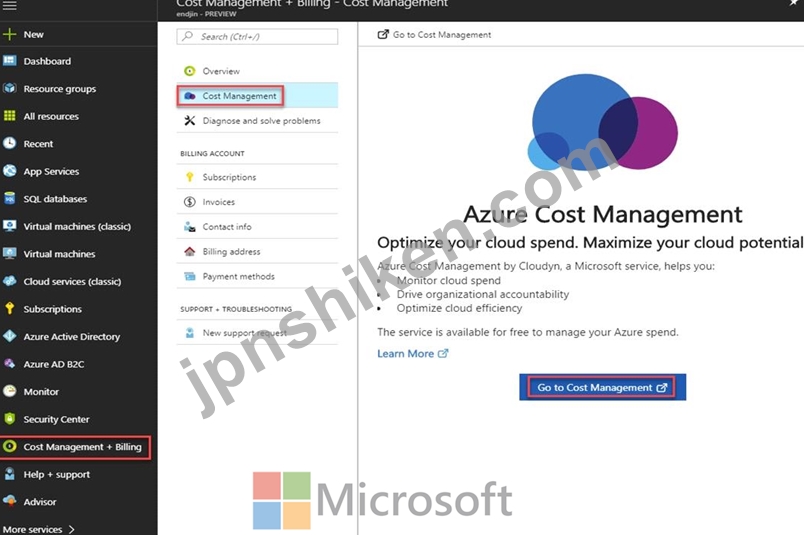Click the All resources grid icon

[9, 116]
